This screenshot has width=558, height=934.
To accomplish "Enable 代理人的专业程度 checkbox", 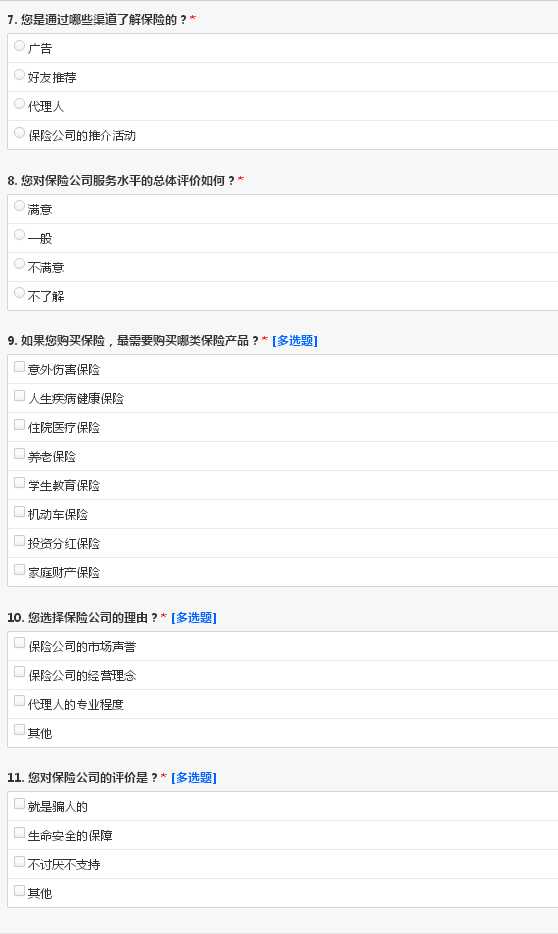I will pyautogui.click(x=20, y=702).
